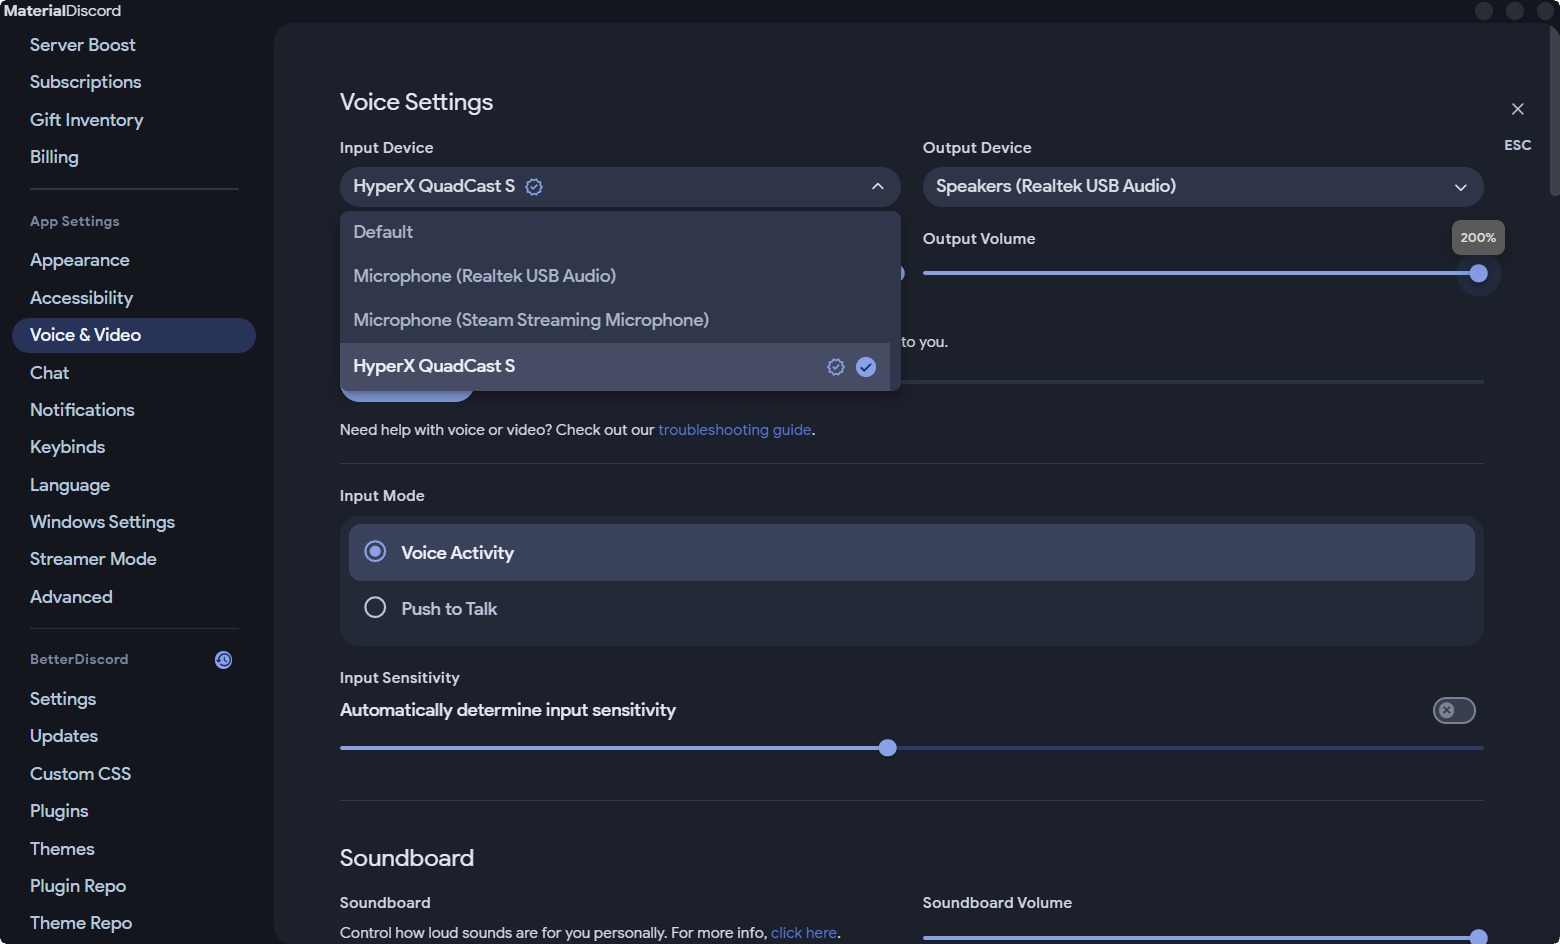Collapse the Input Device dropdown chevron

[x=878, y=187]
